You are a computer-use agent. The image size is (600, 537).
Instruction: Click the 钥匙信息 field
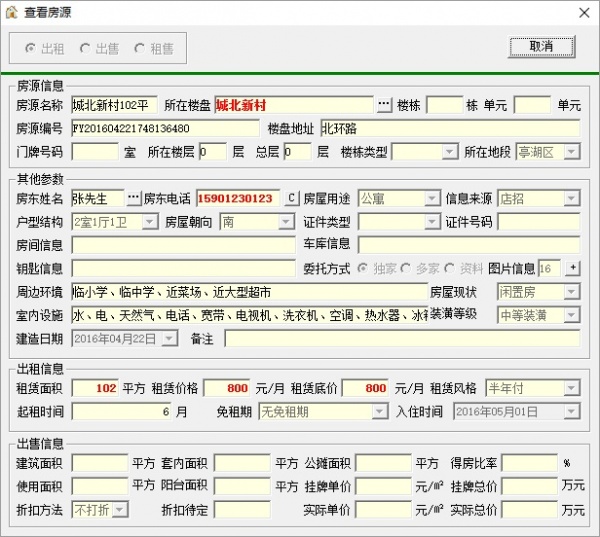[184, 268]
